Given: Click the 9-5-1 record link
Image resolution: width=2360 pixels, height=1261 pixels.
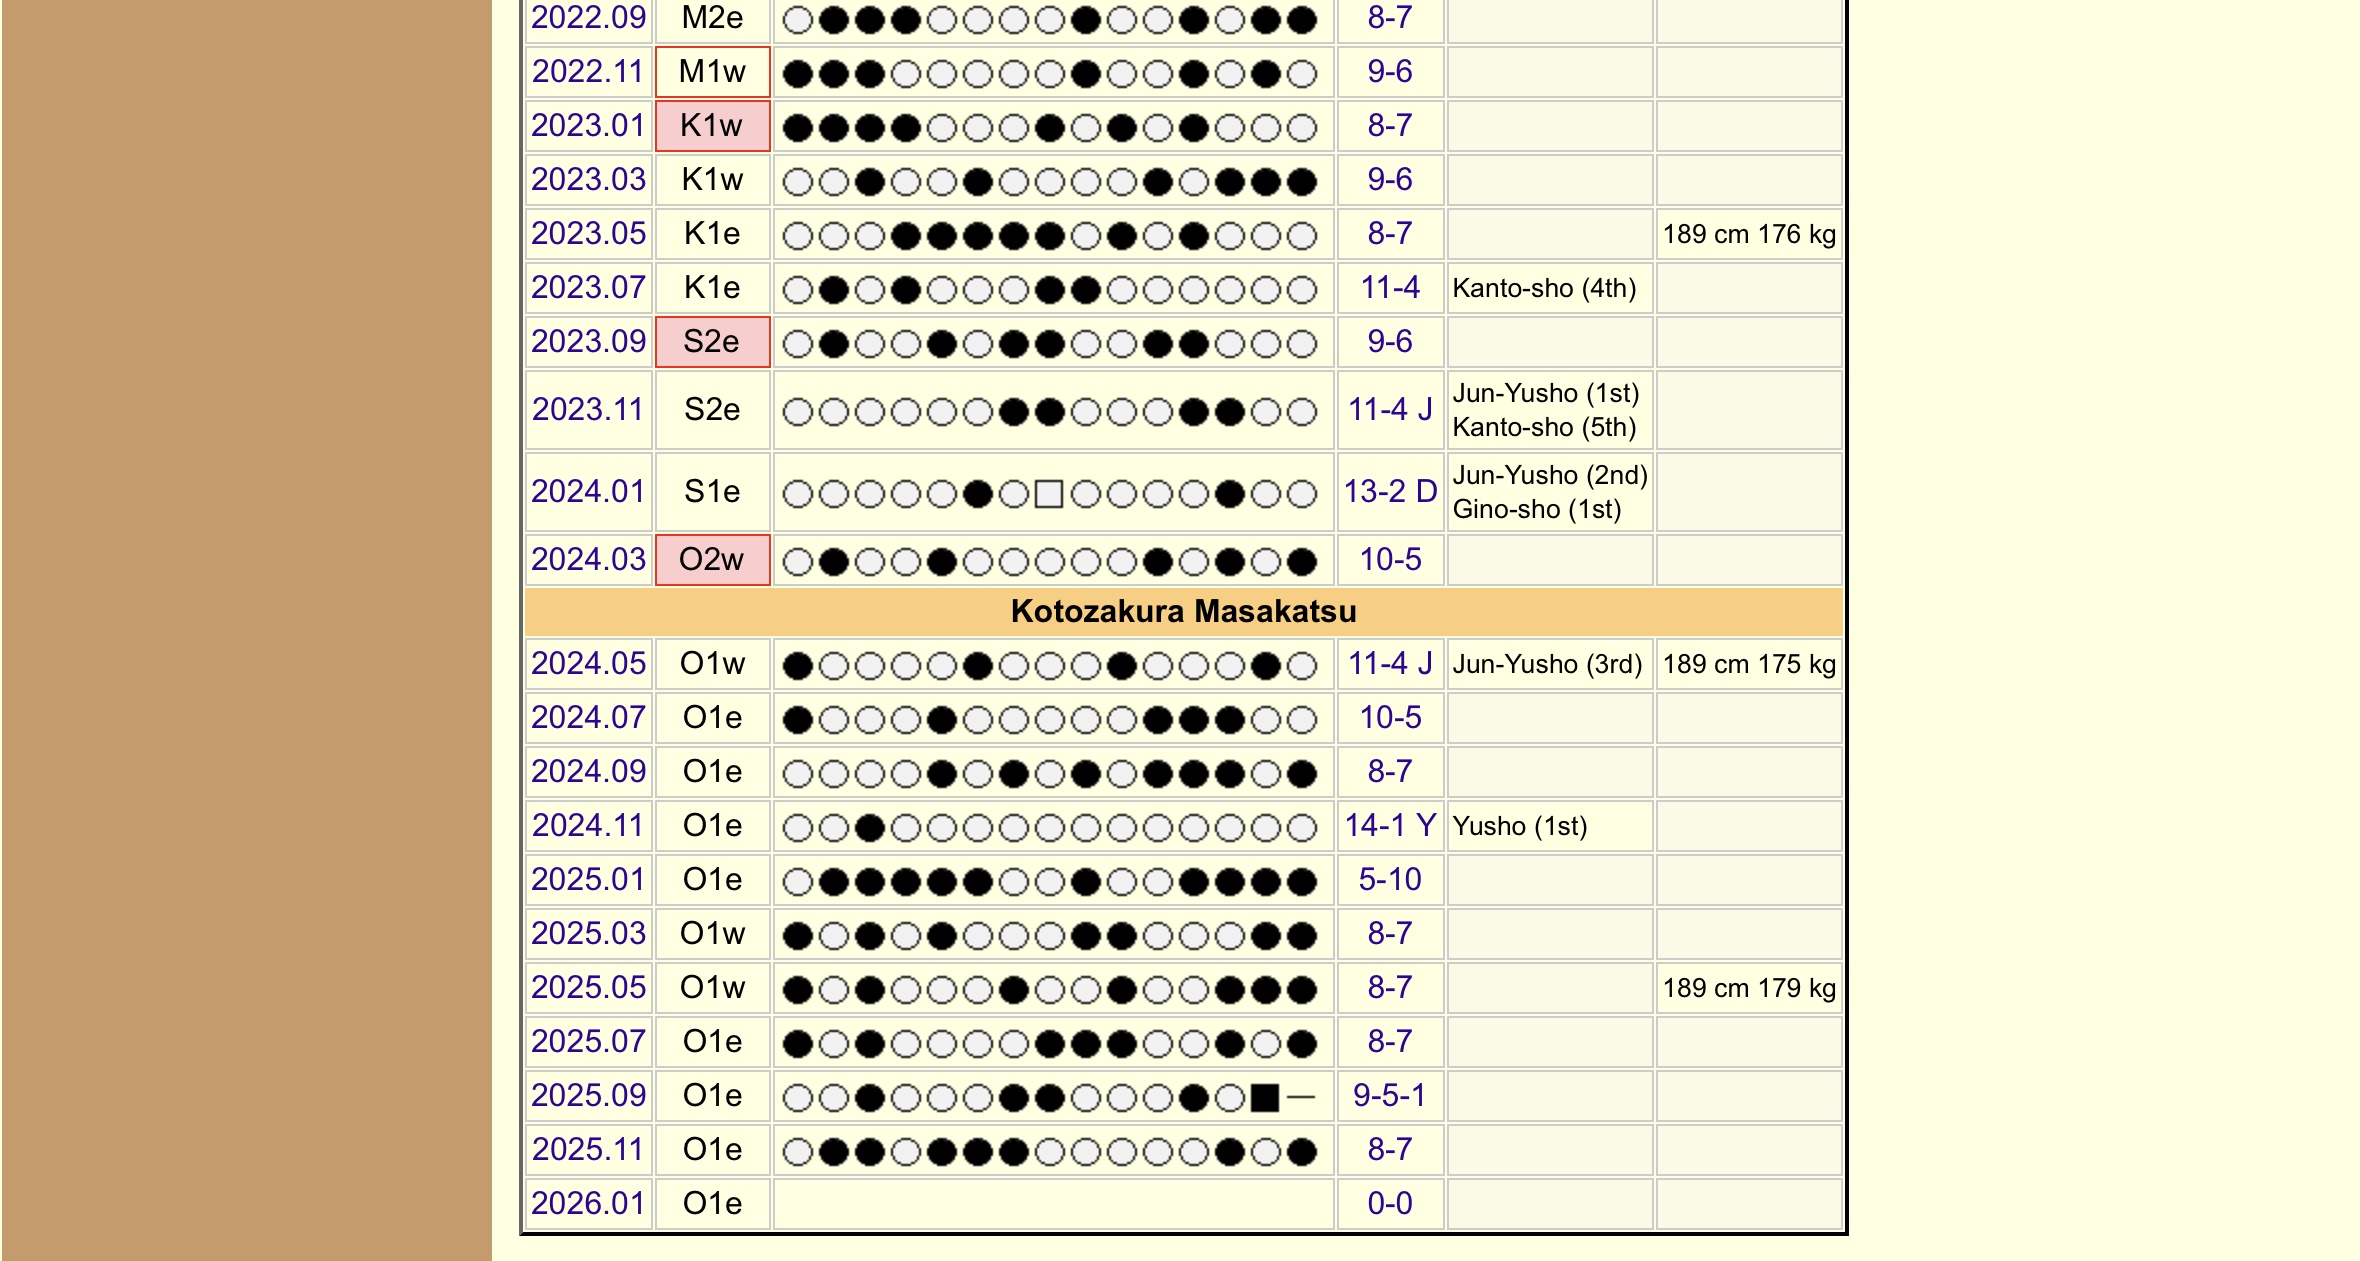Looking at the screenshot, I should click(x=1390, y=1096).
